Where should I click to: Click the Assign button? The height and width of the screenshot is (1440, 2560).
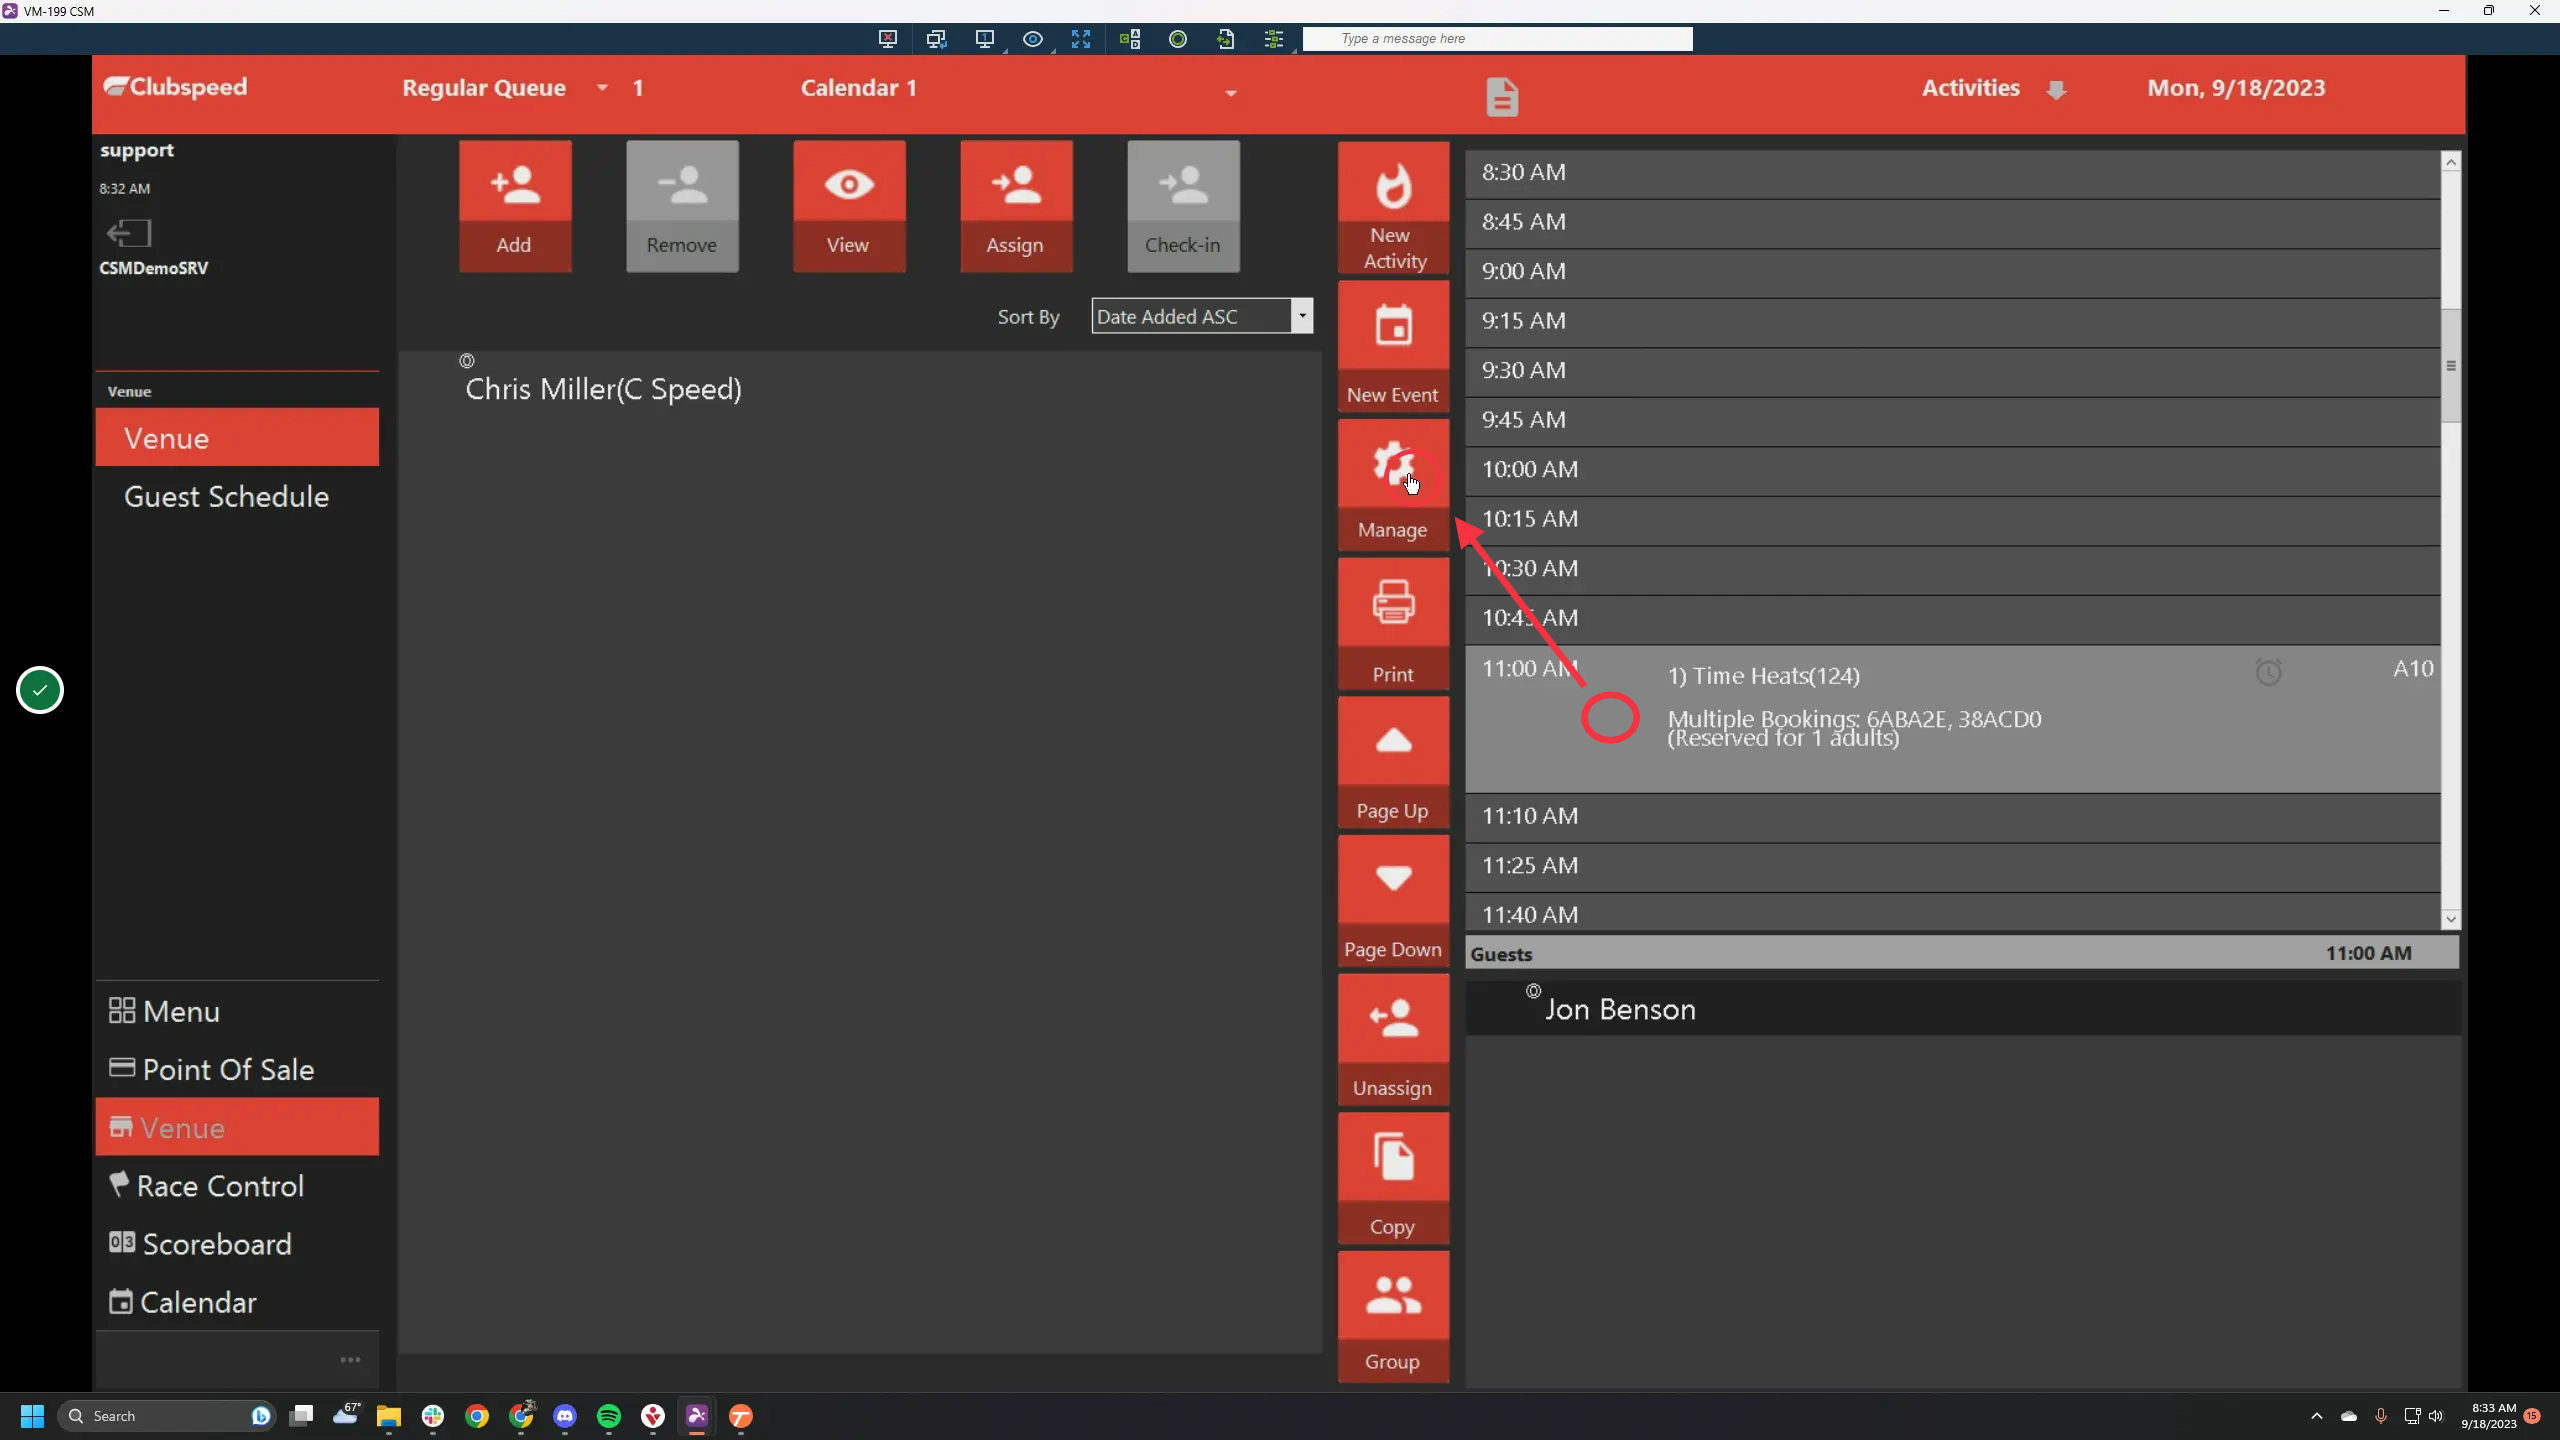pos(1016,206)
